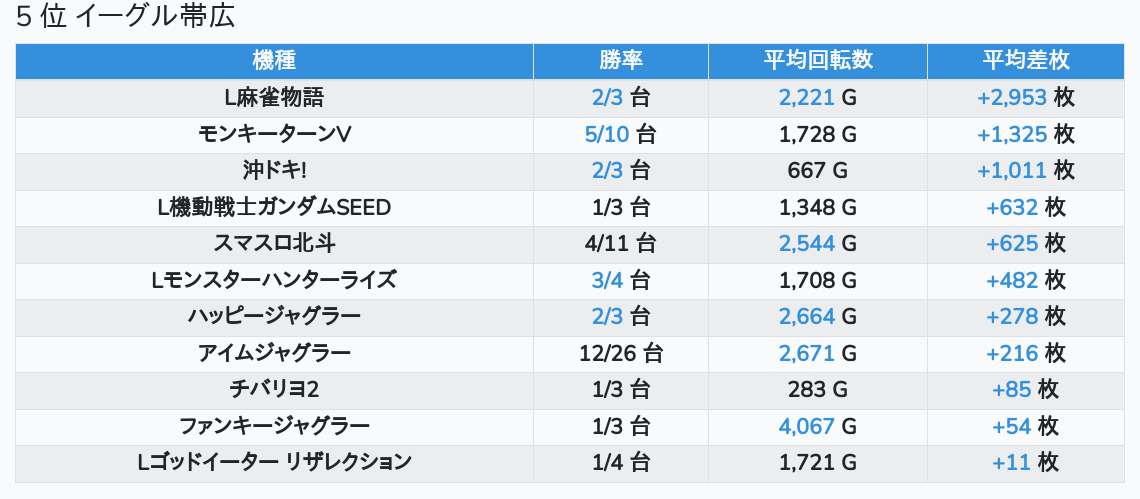
Task: Select the モンキーターンV machine name
Action: pos(274,135)
